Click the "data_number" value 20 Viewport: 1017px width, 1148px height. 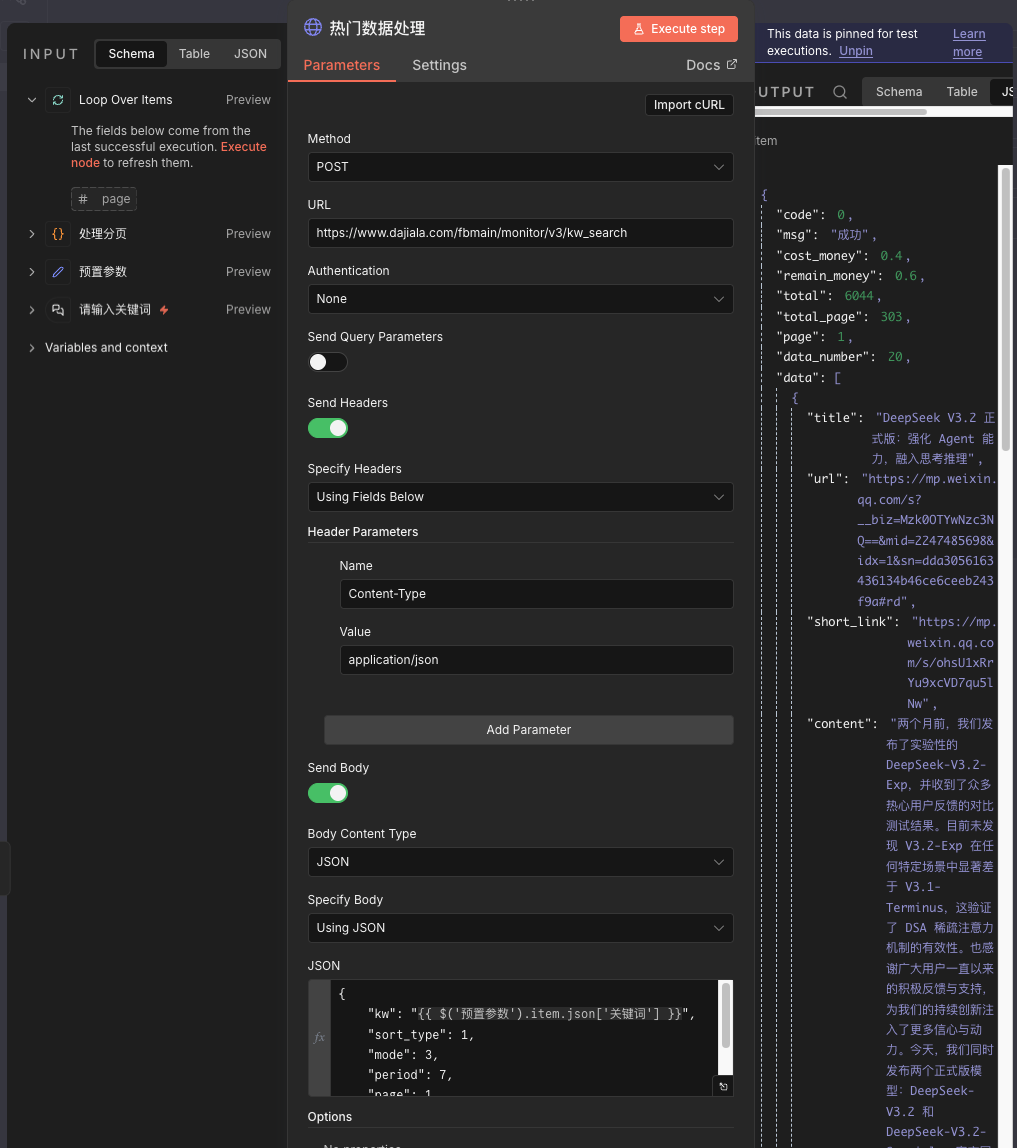pos(895,357)
